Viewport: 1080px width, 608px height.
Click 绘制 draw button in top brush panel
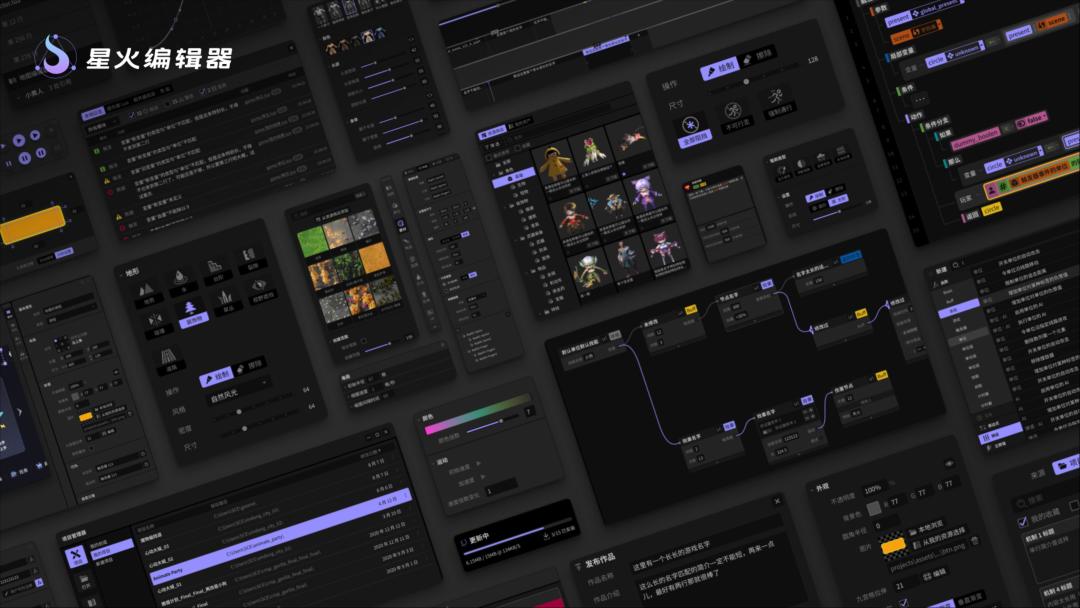[x=718, y=70]
